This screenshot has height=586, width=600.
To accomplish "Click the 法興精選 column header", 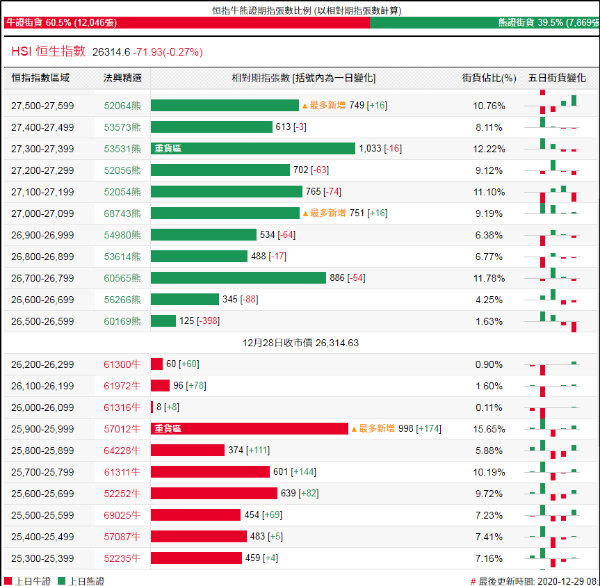I will pyautogui.click(x=122, y=78).
